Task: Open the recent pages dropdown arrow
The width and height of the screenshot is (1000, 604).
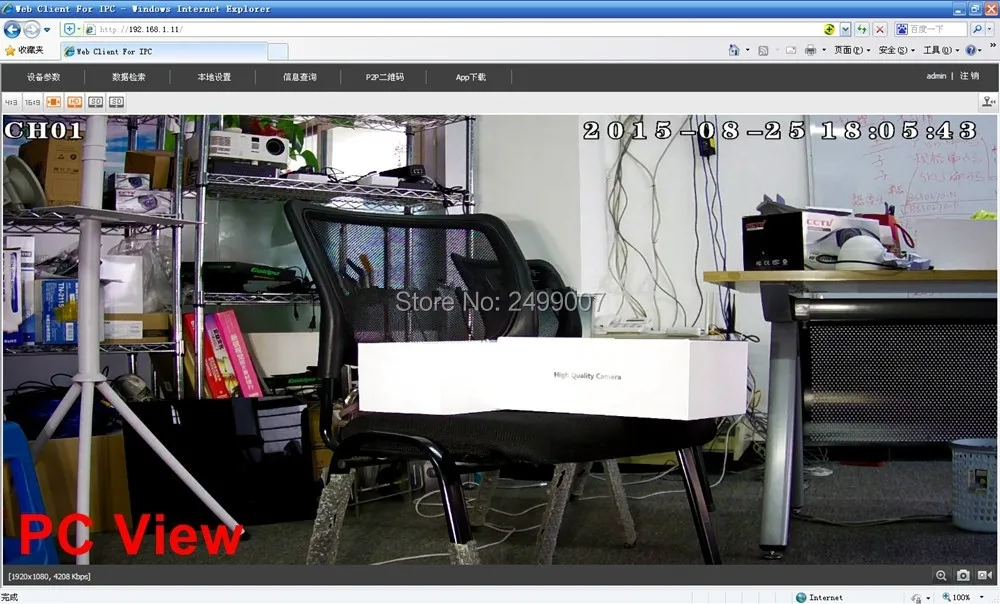Action: point(47,30)
